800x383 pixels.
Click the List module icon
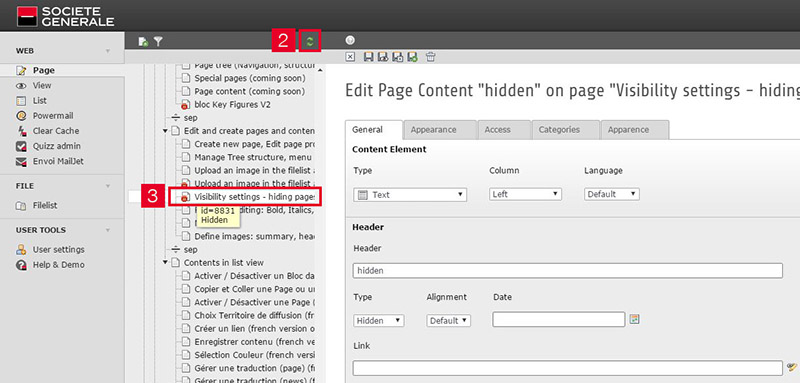pyautogui.click(x=21, y=100)
